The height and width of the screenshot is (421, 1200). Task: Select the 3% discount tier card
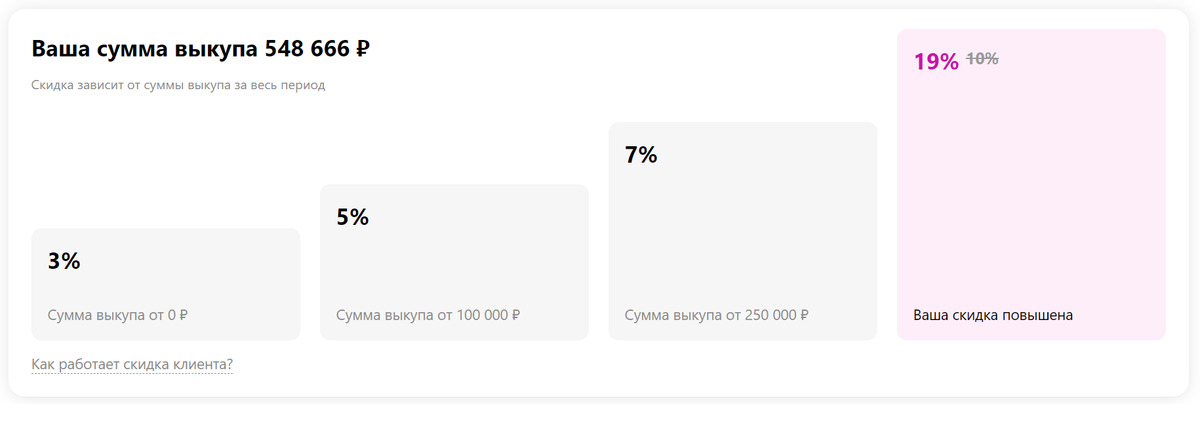pyautogui.click(x=166, y=284)
